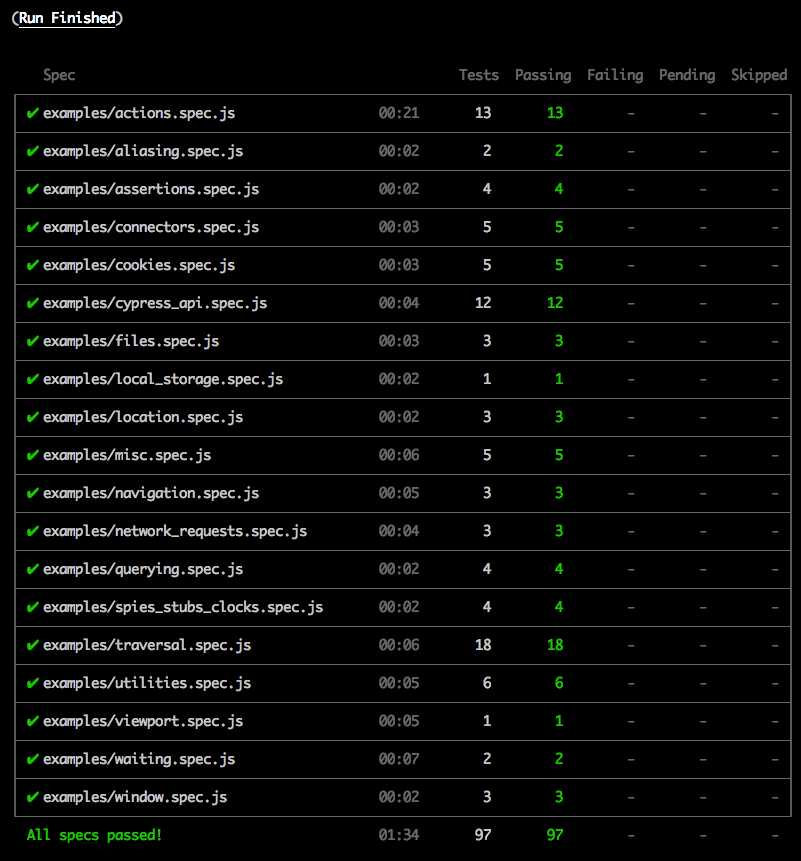Viewport: 801px width, 861px height.
Task: Click the green checkmark beside examples/local_storage.spec.js
Action: 32,379
